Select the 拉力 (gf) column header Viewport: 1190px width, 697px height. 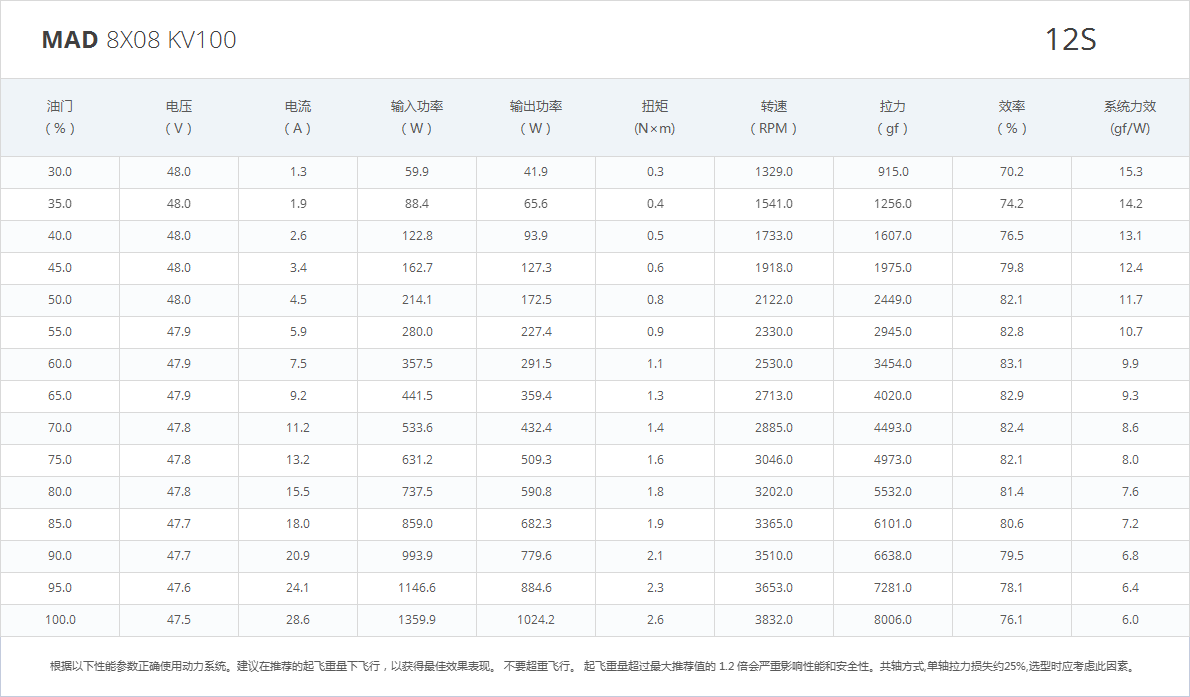893,118
